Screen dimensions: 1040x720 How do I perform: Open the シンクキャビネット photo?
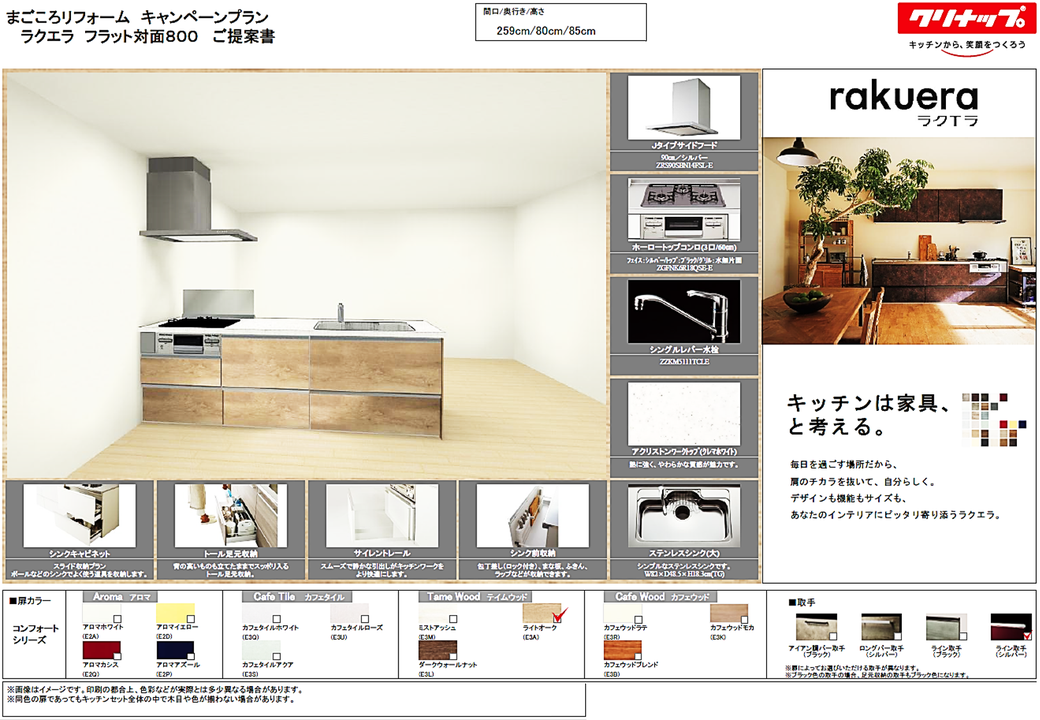pos(80,516)
